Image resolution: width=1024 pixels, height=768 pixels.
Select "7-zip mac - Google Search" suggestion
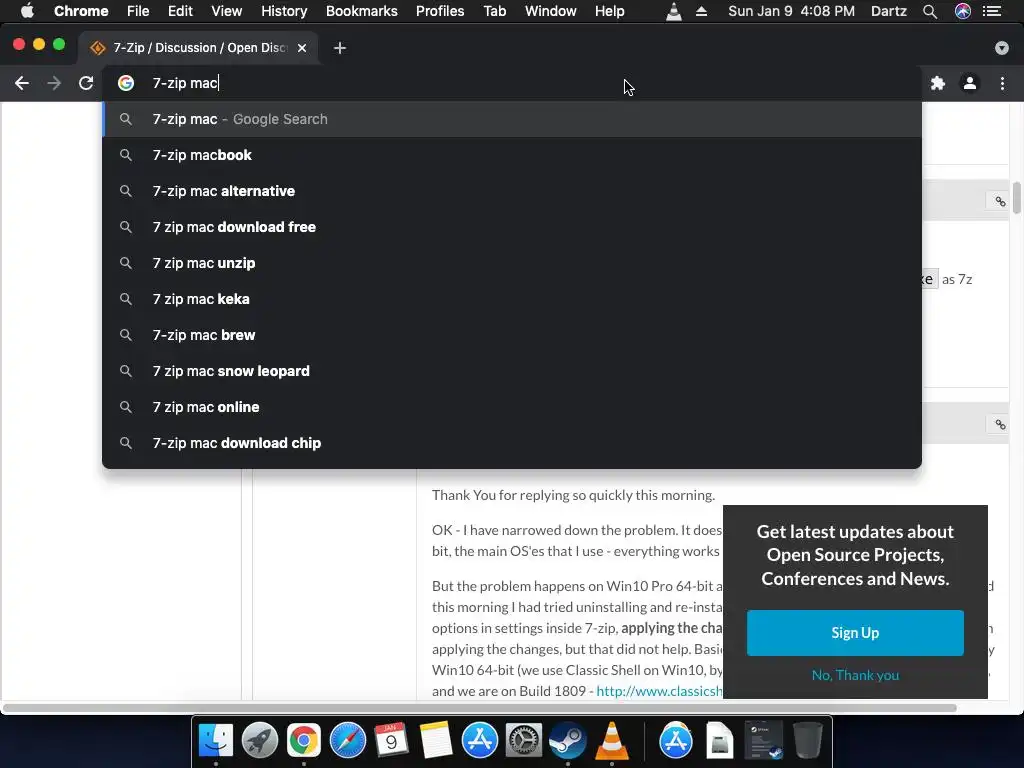click(512, 119)
